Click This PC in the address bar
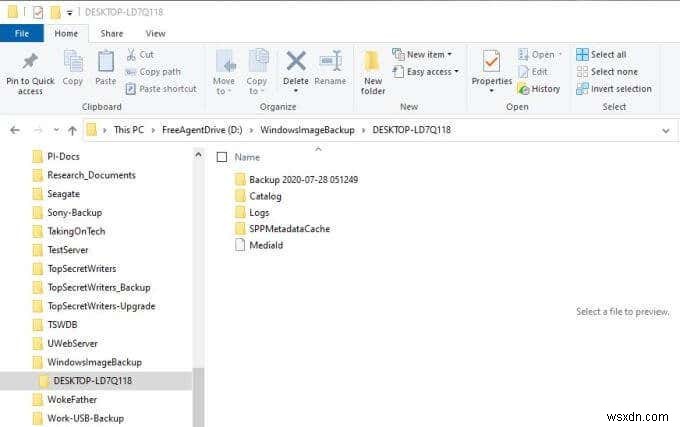Image resolution: width=680 pixels, height=427 pixels. [129, 130]
